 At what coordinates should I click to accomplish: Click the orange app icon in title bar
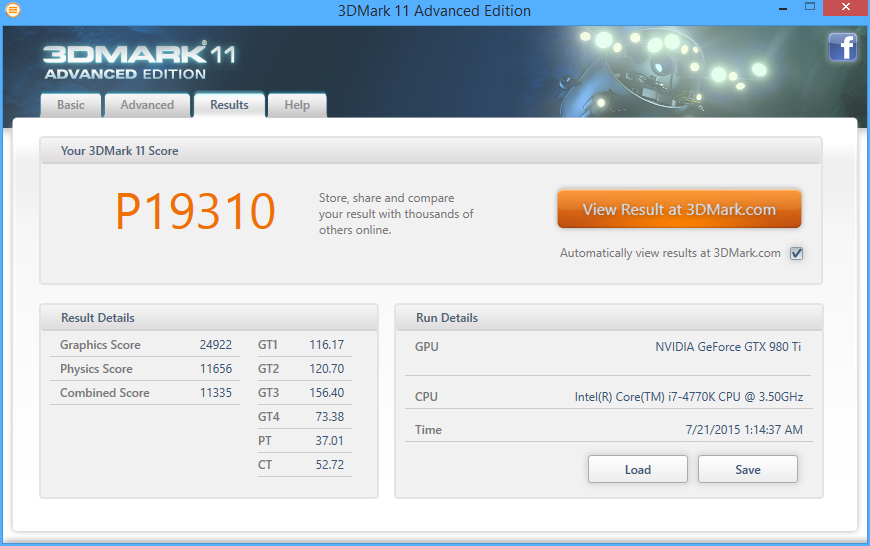(12, 10)
